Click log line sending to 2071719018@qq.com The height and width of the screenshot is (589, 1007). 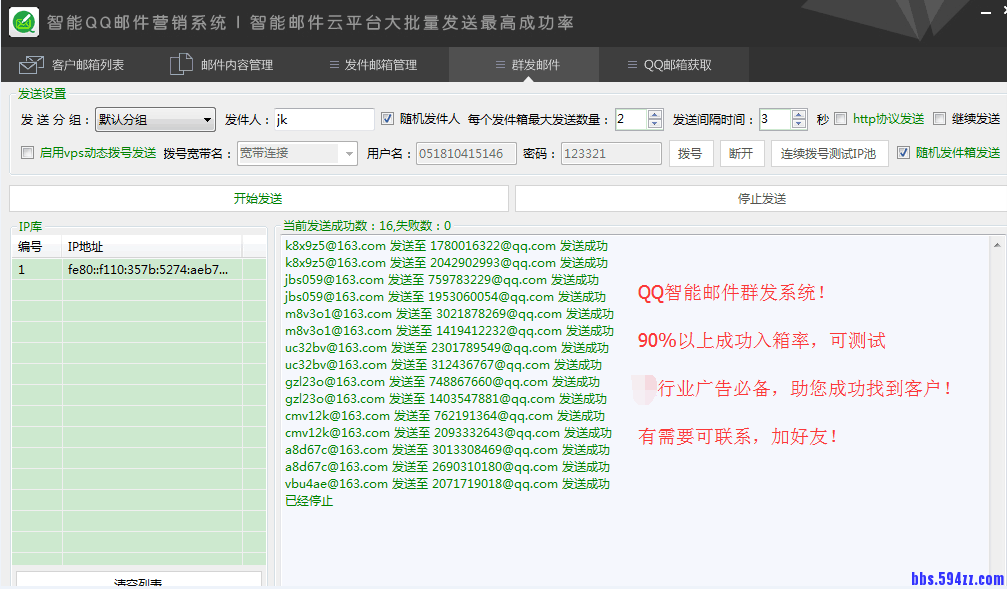click(448, 484)
